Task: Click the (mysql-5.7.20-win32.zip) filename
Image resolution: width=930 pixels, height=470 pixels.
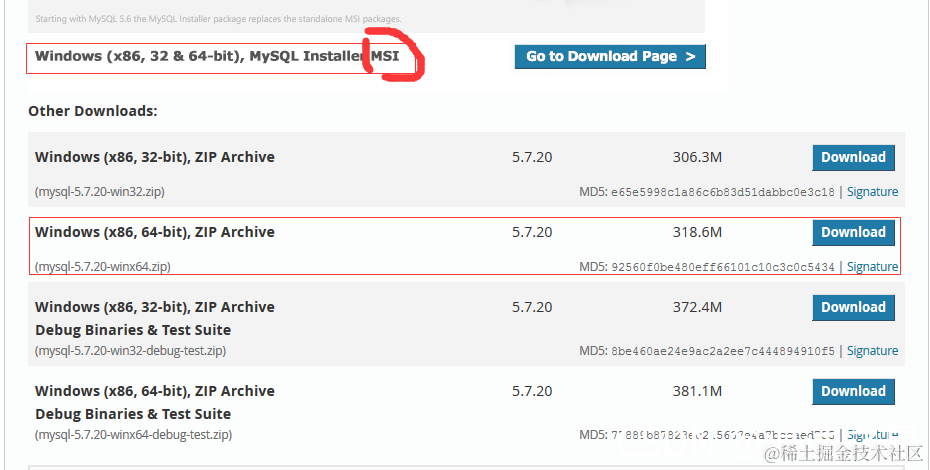Action: click(100, 192)
